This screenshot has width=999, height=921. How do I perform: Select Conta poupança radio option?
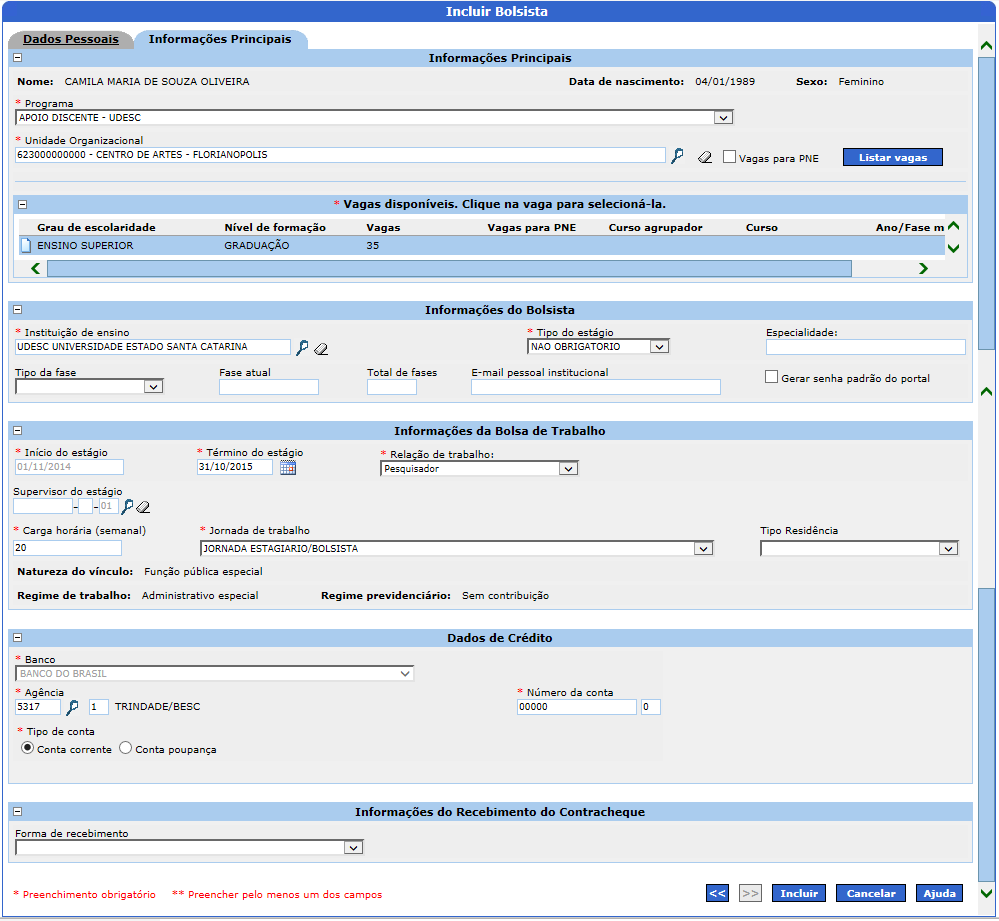tap(126, 748)
